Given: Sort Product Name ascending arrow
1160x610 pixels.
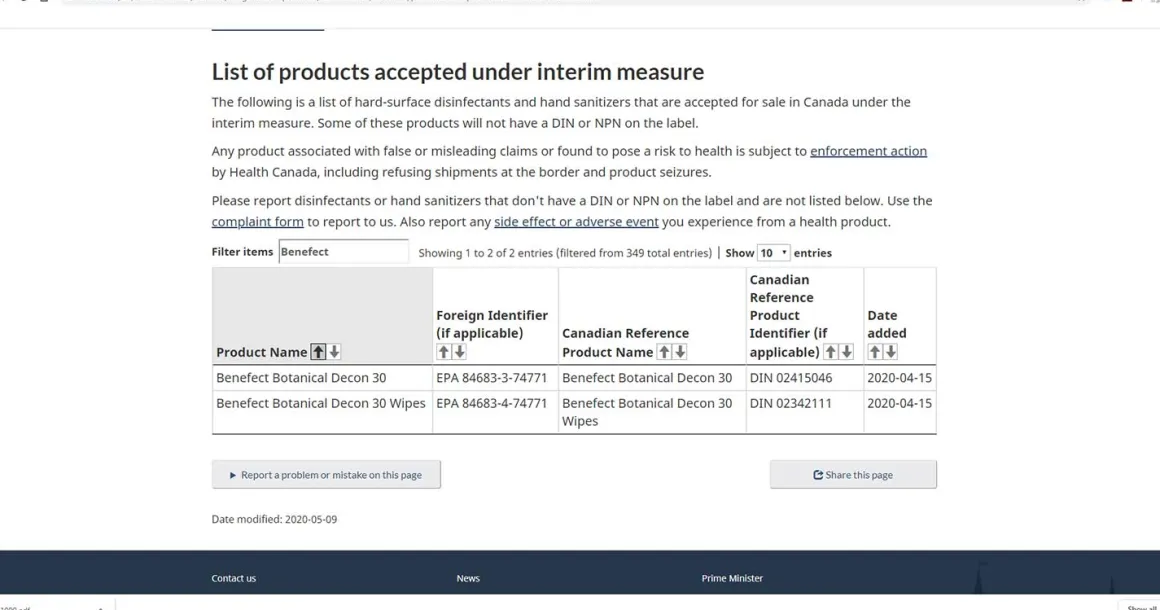Looking at the screenshot, I should pyautogui.click(x=318, y=352).
